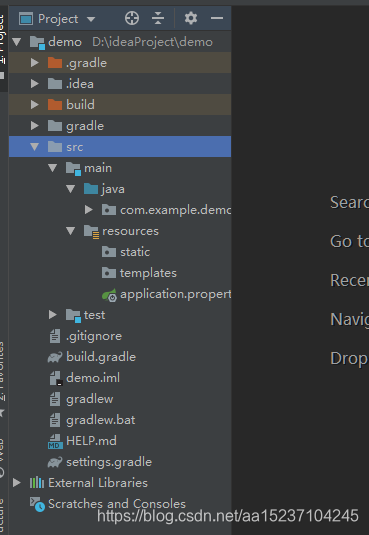Select the 'main' folder label

(98, 168)
